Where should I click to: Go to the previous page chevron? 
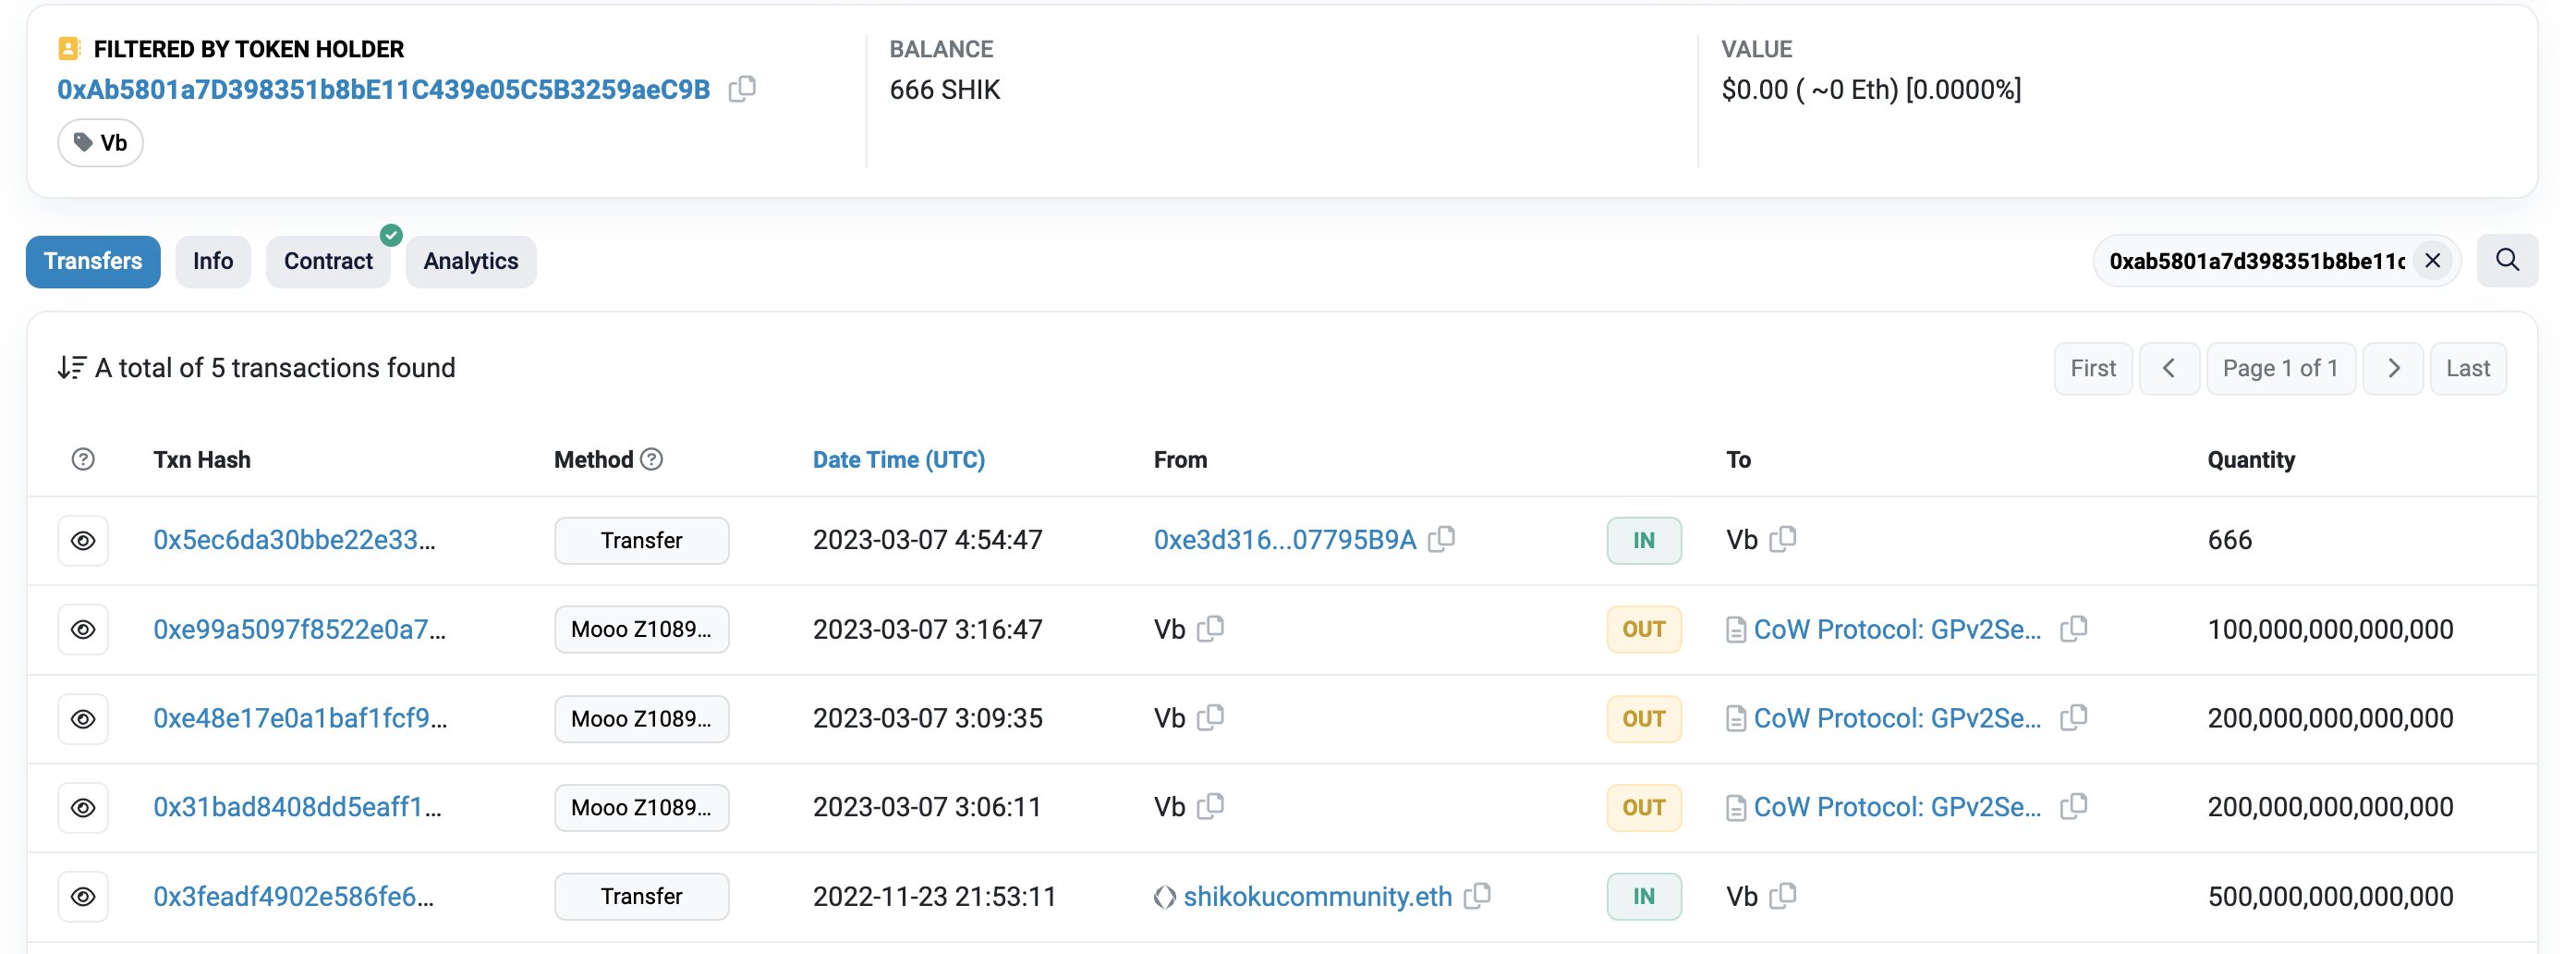(x=2169, y=368)
